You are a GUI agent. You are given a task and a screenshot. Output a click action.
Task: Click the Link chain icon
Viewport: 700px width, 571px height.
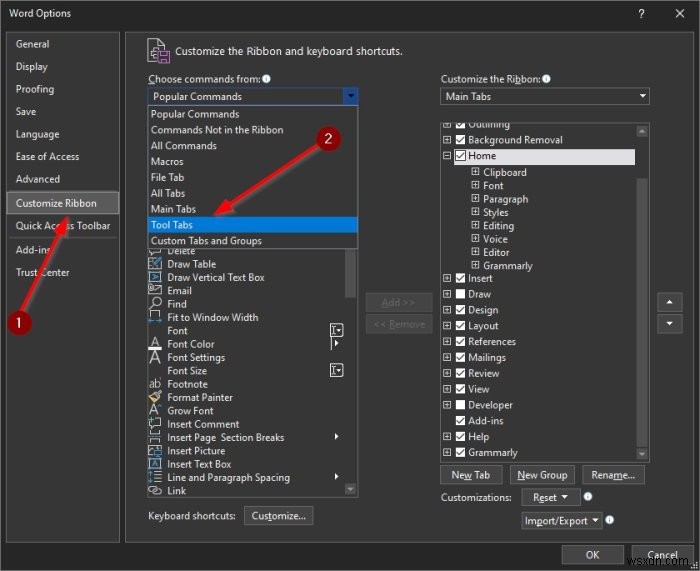[155, 491]
